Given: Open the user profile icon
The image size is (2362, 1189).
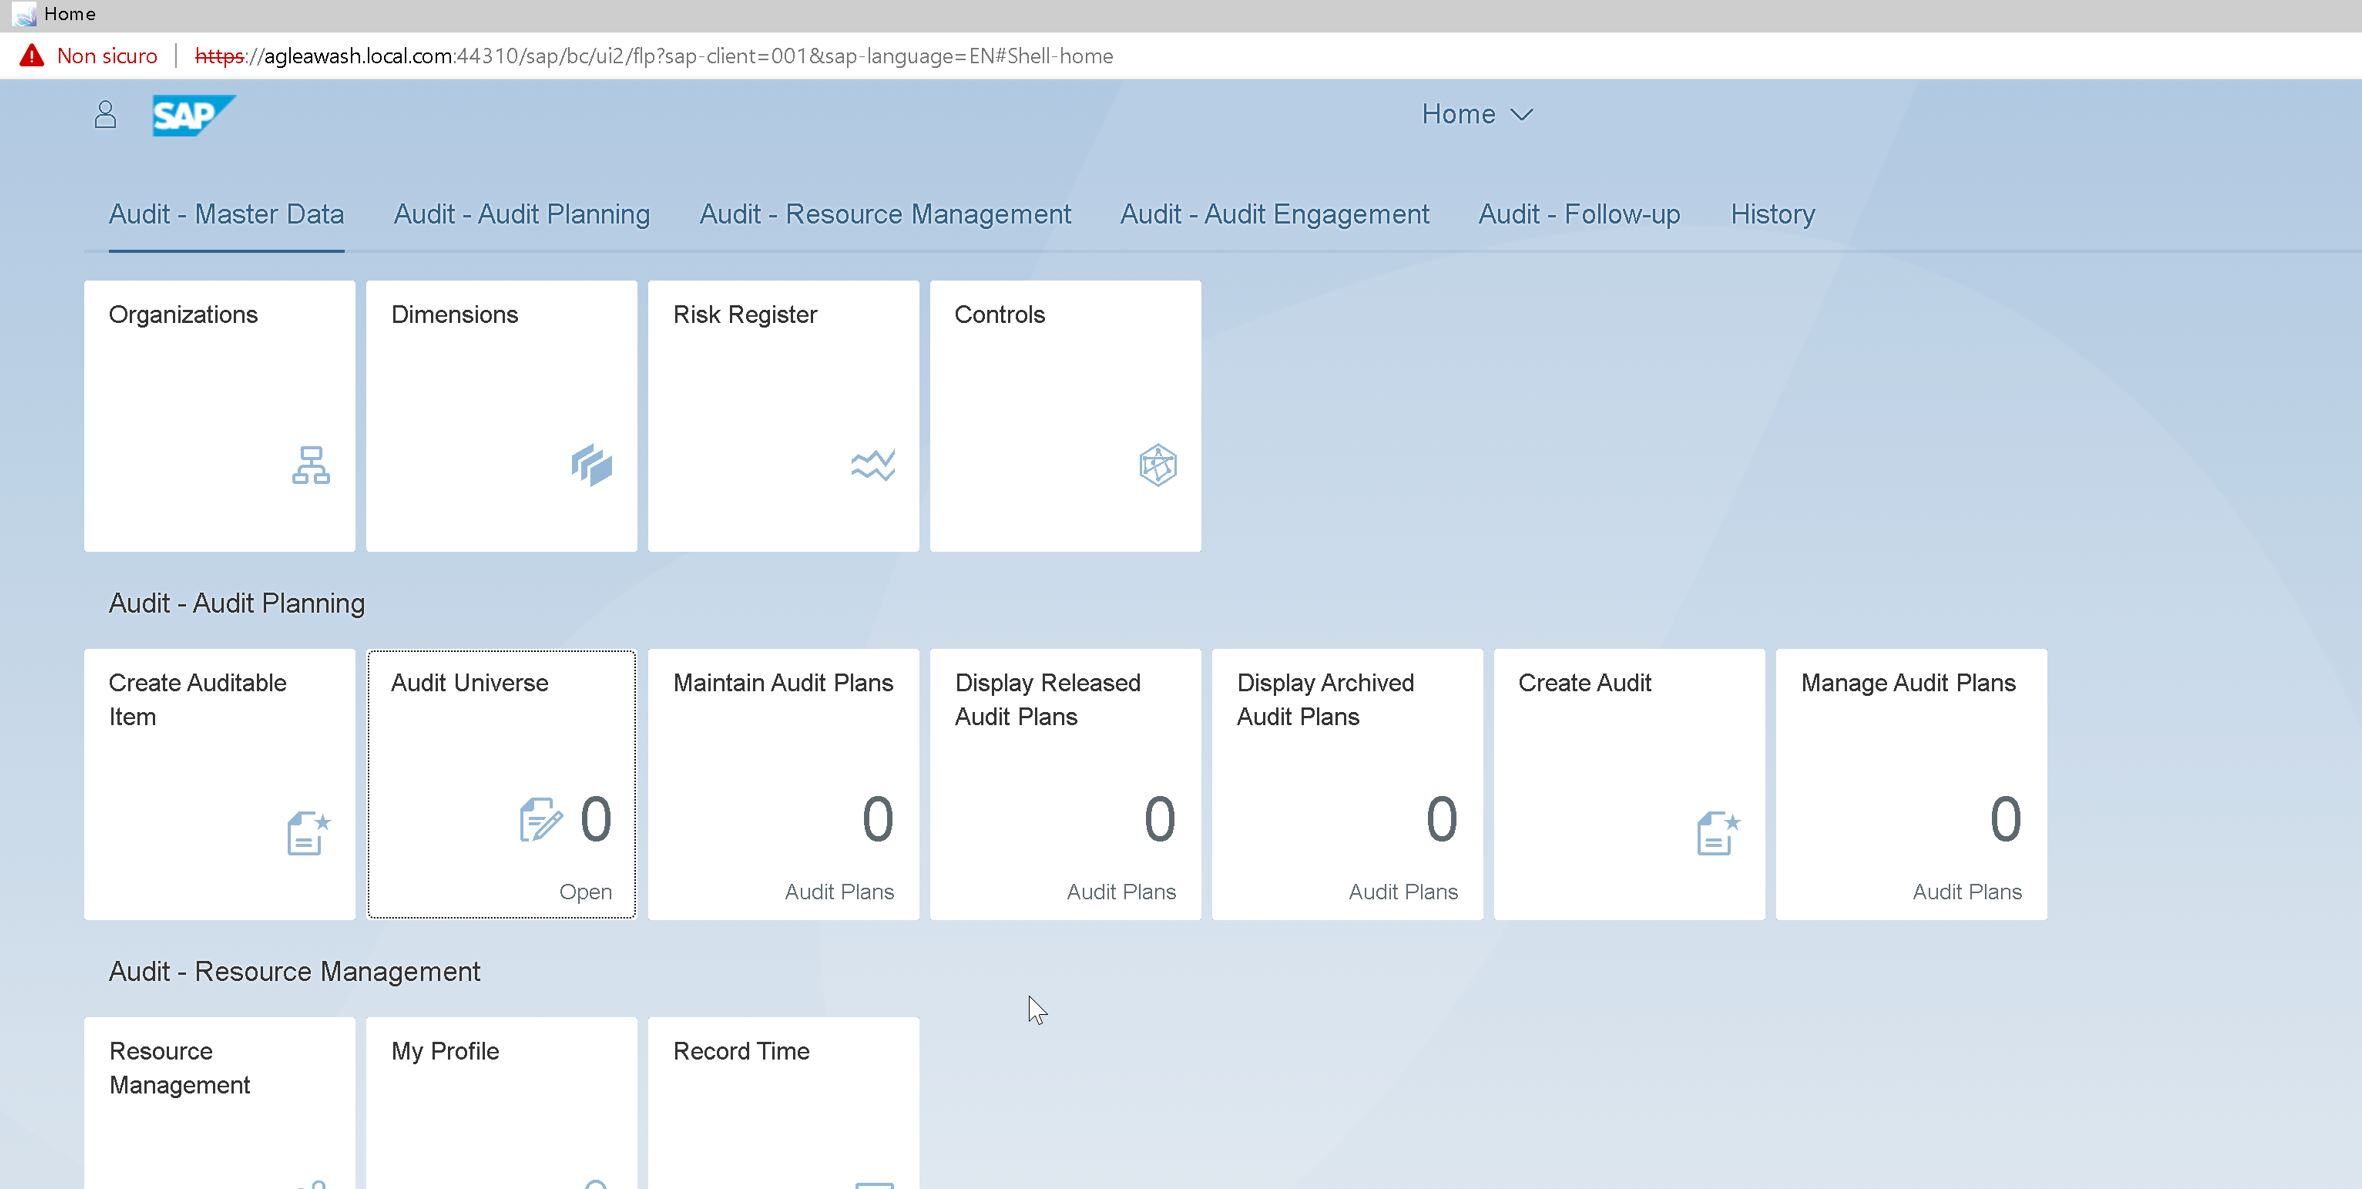Looking at the screenshot, I should [x=104, y=114].
